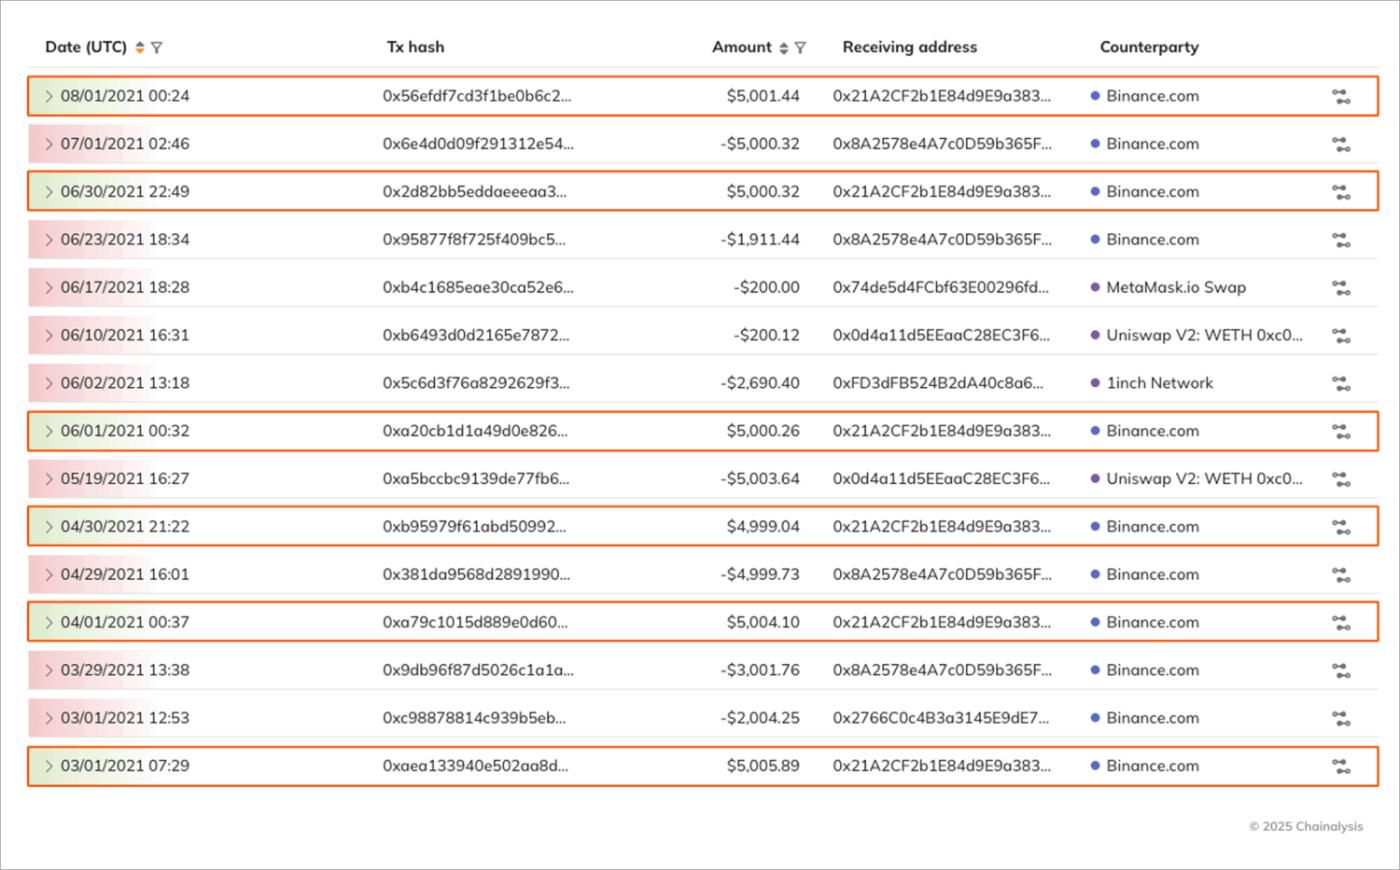Click the Counterparty column header
Viewport: 1400px width, 870px height.
(1149, 47)
